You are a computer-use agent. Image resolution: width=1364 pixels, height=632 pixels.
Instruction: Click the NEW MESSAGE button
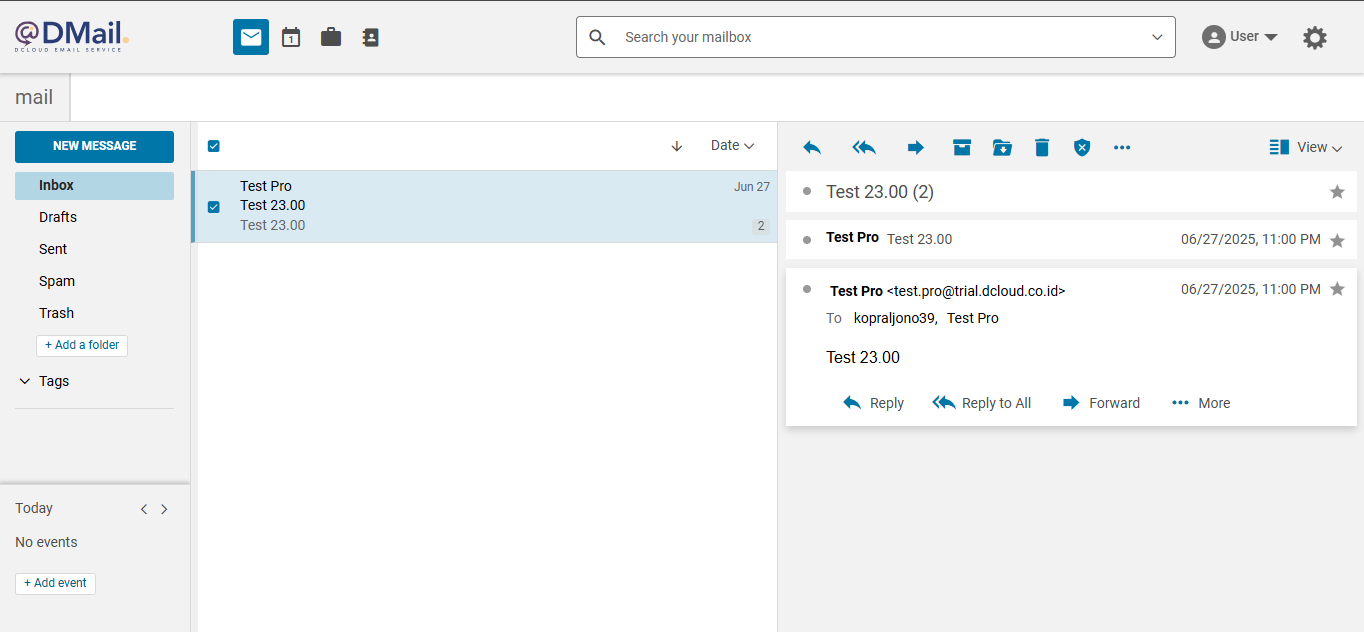tap(94, 146)
